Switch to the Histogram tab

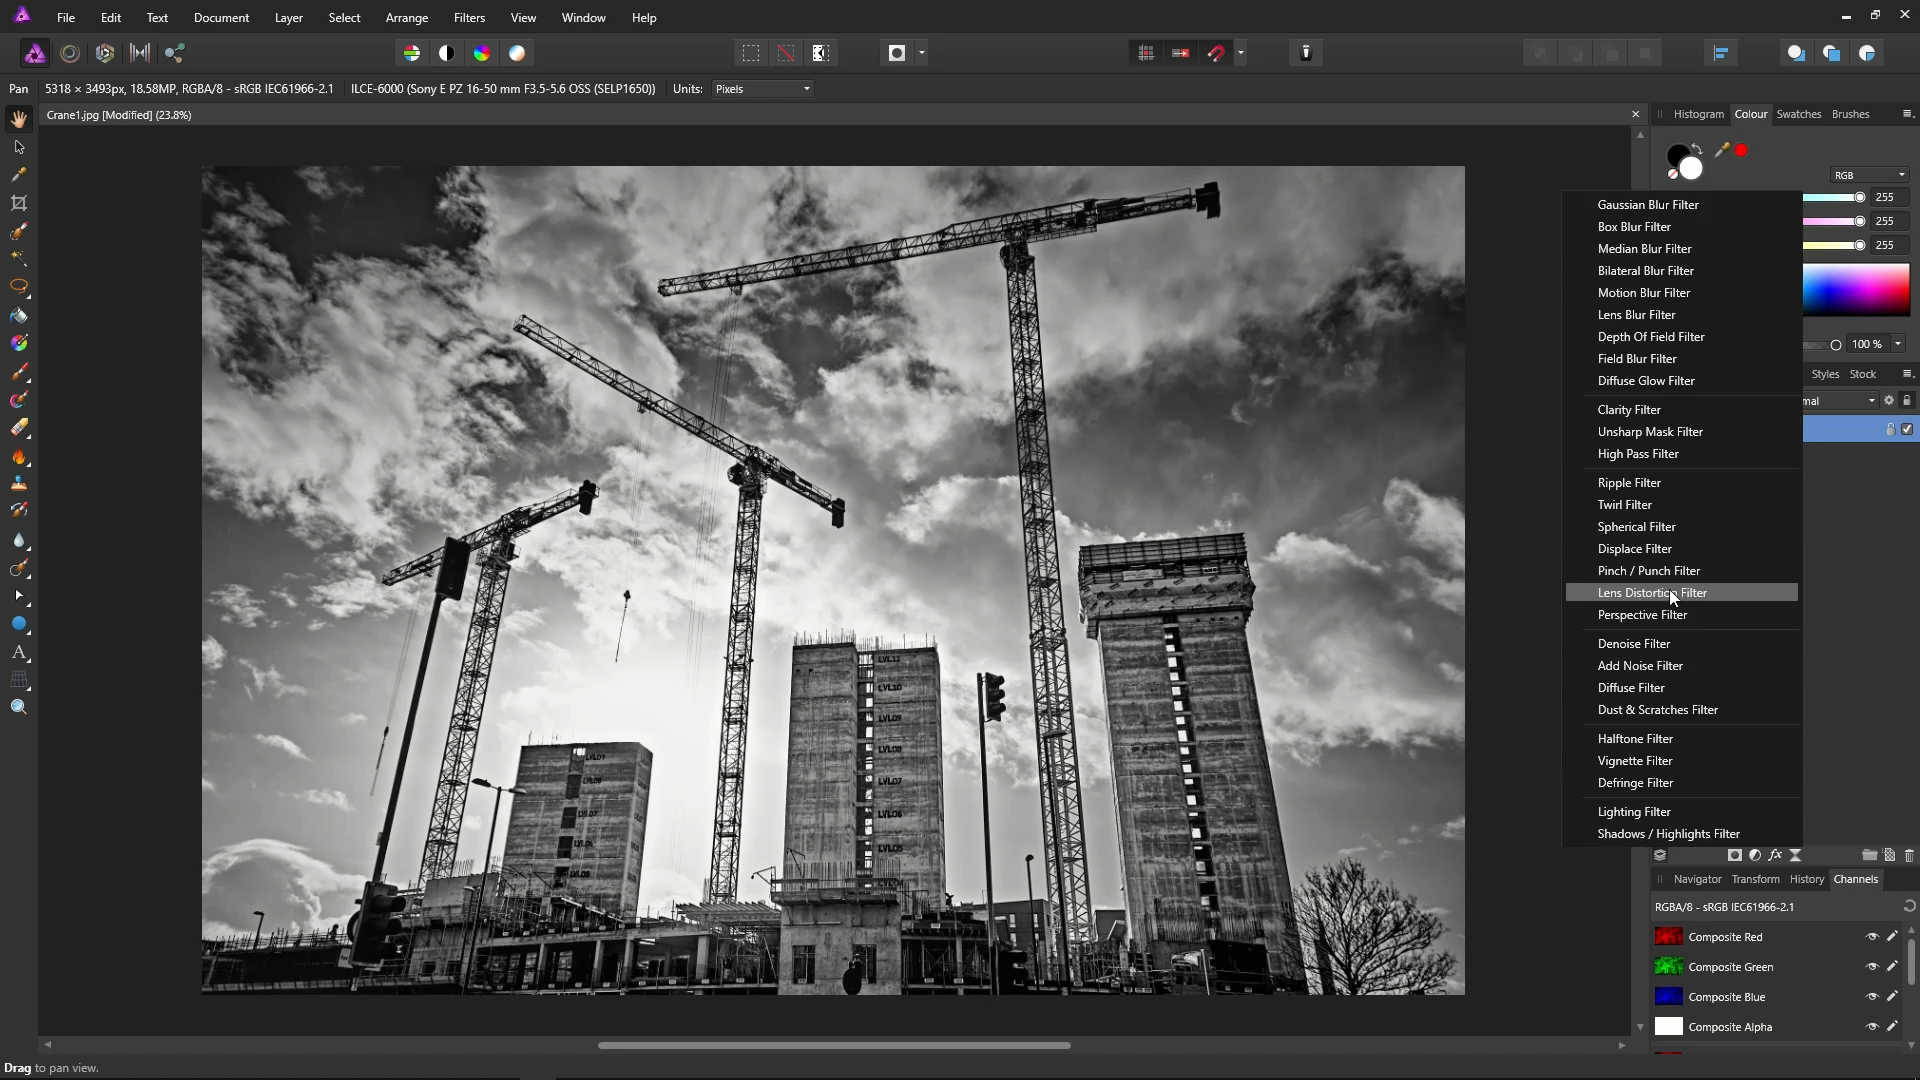1698,114
